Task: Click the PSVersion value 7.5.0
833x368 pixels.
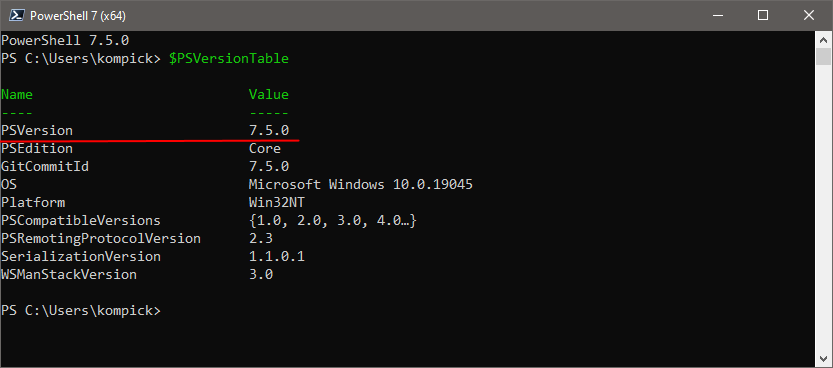Action: (x=269, y=131)
